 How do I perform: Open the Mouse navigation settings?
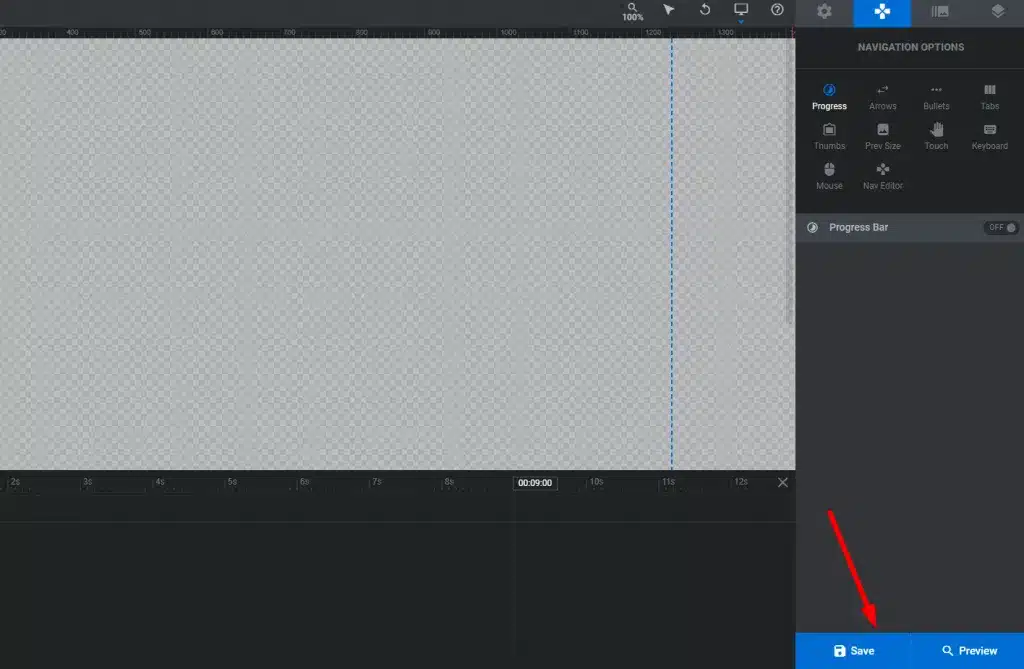coord(829,176)
